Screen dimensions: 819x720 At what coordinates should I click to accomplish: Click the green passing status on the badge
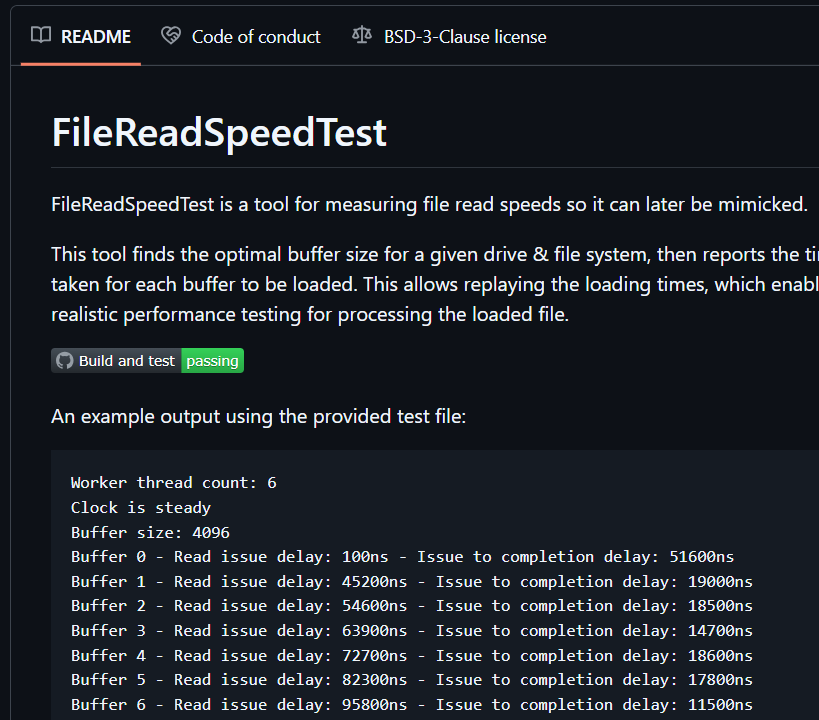click(212, 361)
